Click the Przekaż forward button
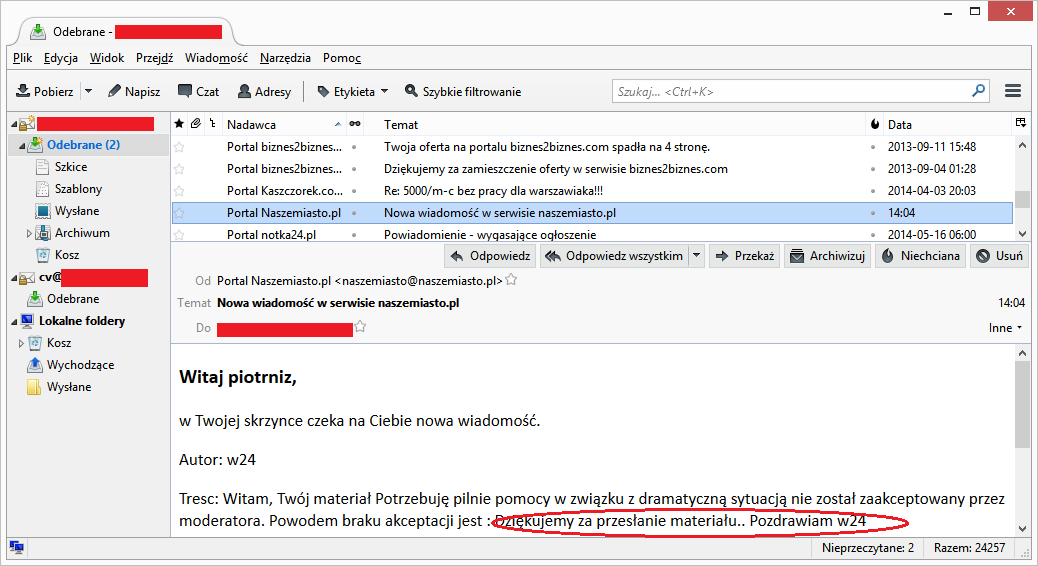The image size is (1038, 566). (744, 256)
